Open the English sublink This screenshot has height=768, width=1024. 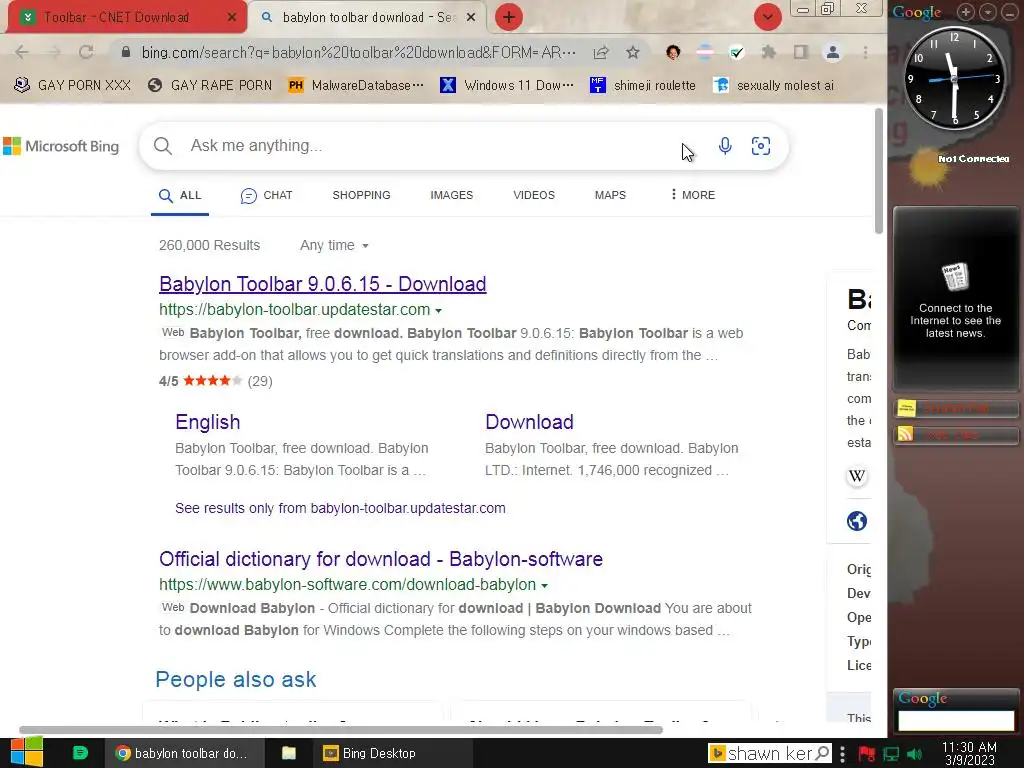[208, 422]
